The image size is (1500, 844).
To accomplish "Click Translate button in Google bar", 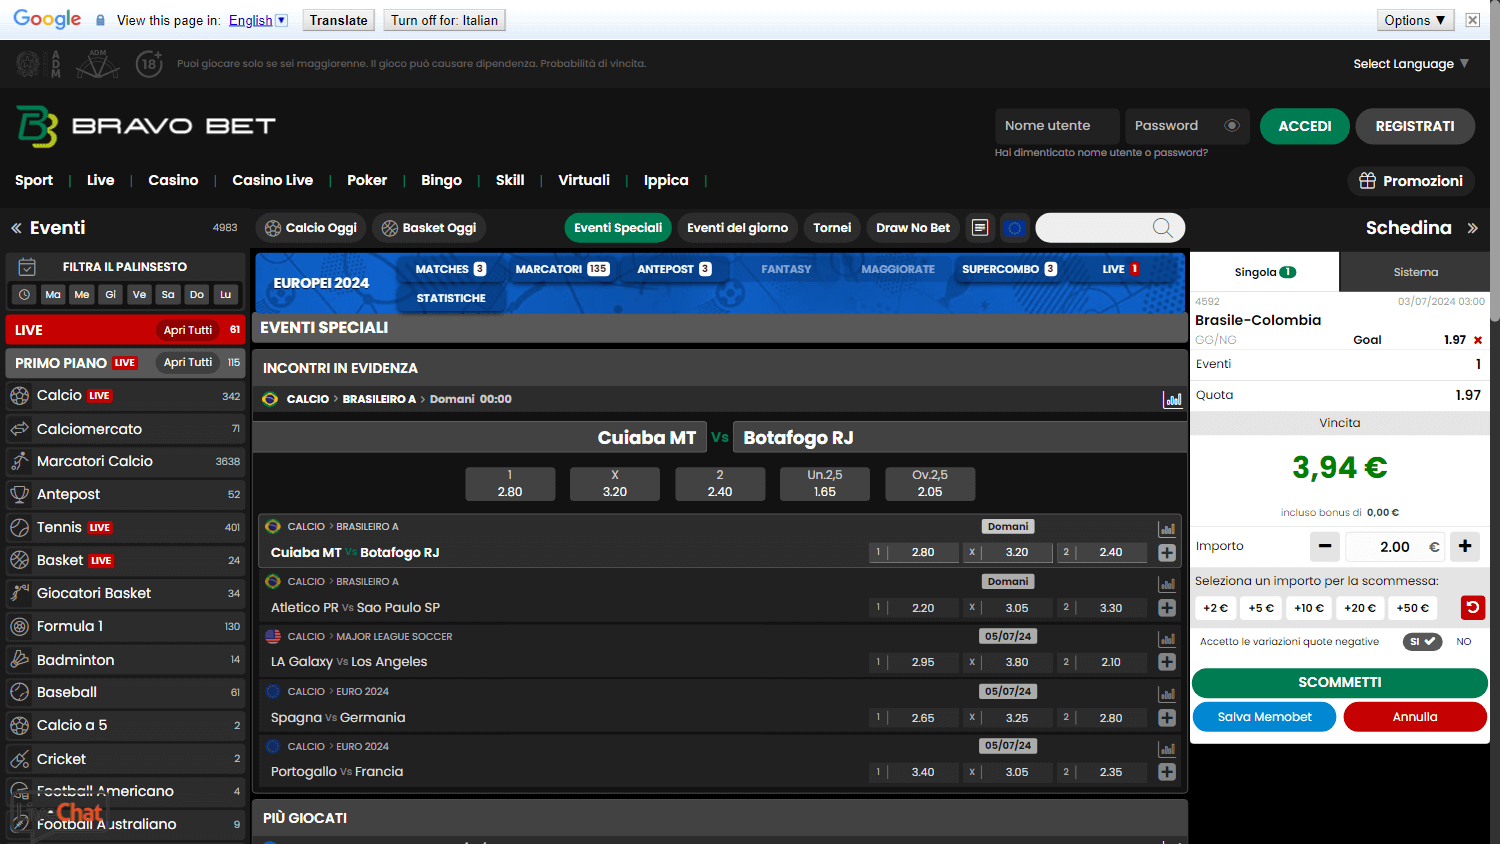I will tap(338, 20).
